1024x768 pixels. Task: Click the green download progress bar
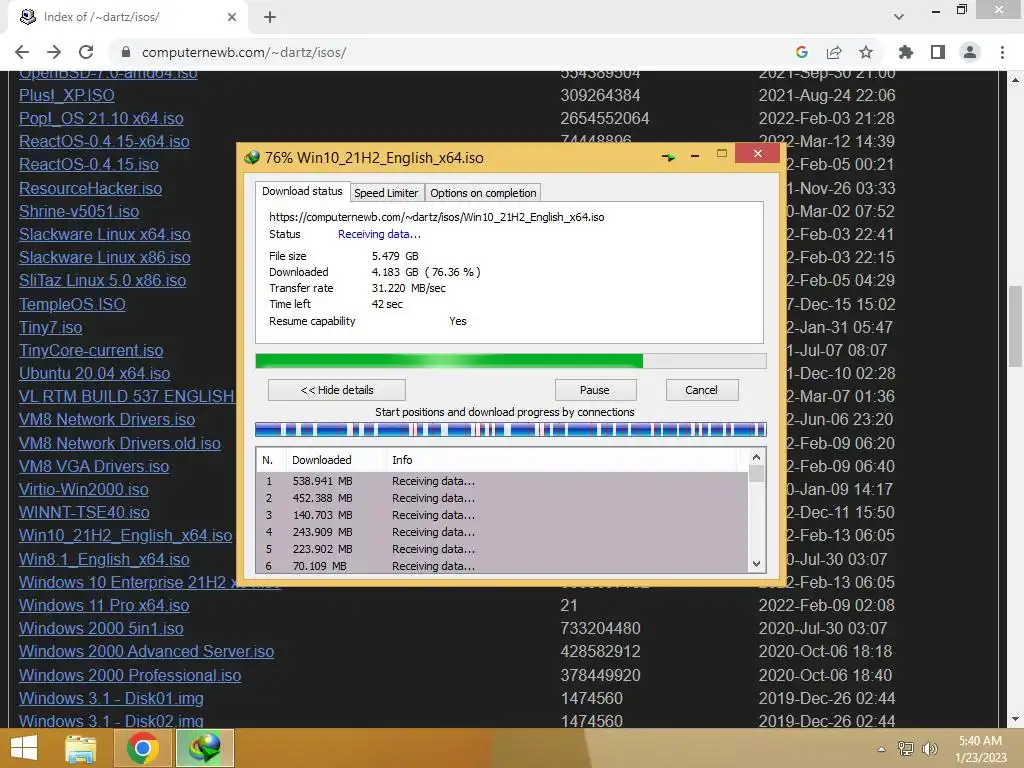[511, 361]
